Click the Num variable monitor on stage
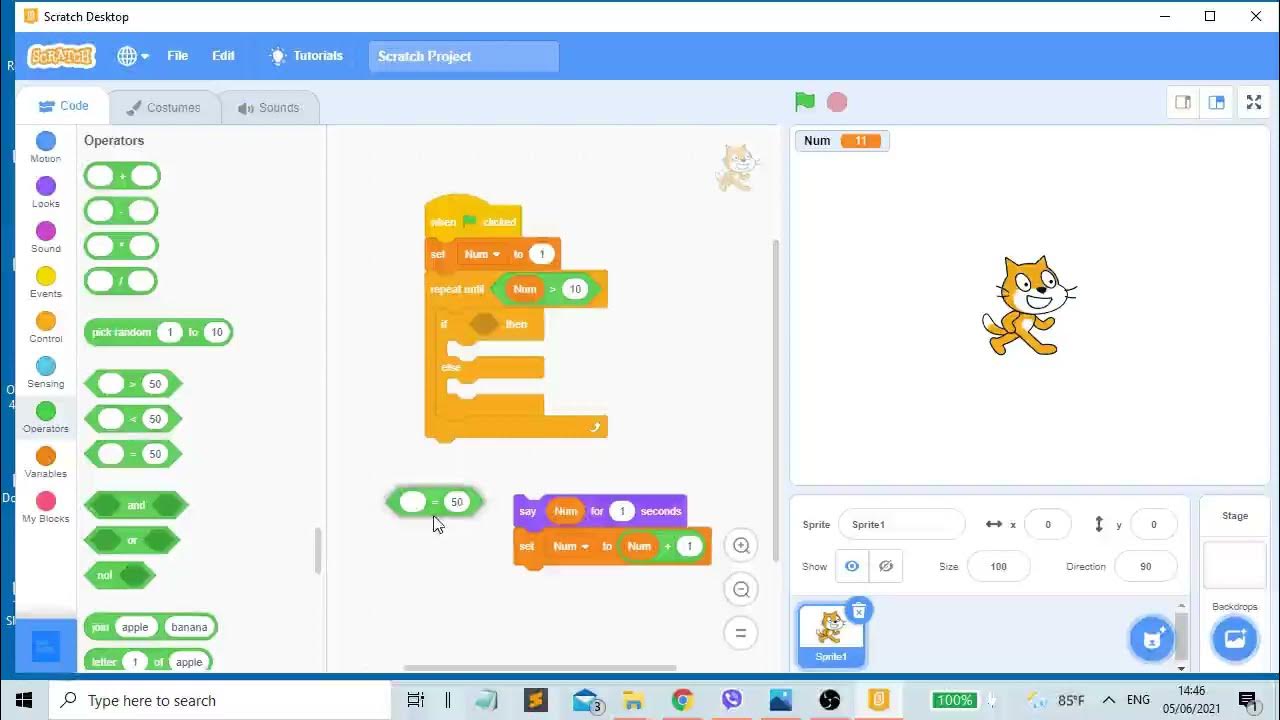 click(842, 140)
